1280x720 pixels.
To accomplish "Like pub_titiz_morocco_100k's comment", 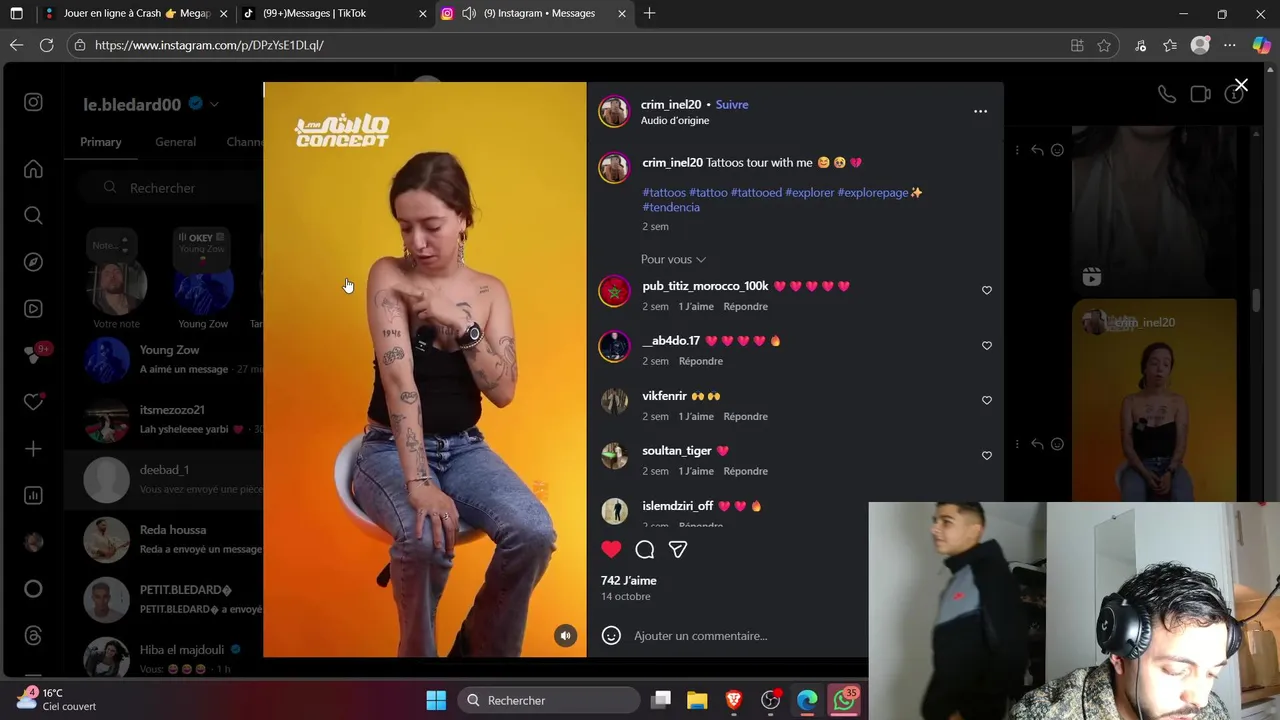I will [x=987, y=290].
